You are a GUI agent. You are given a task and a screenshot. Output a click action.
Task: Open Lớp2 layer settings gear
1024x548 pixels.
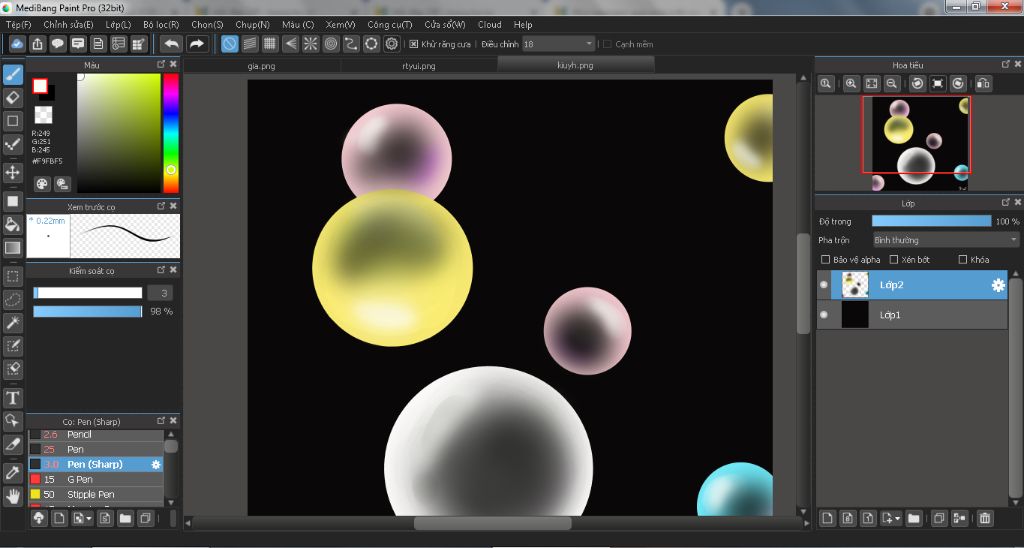coord(998,285)
